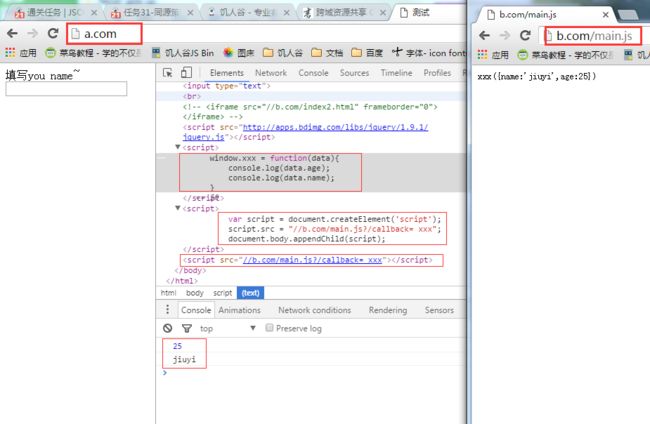
Task: Select the console output jiuyi
Action: (x=184, y=359)
